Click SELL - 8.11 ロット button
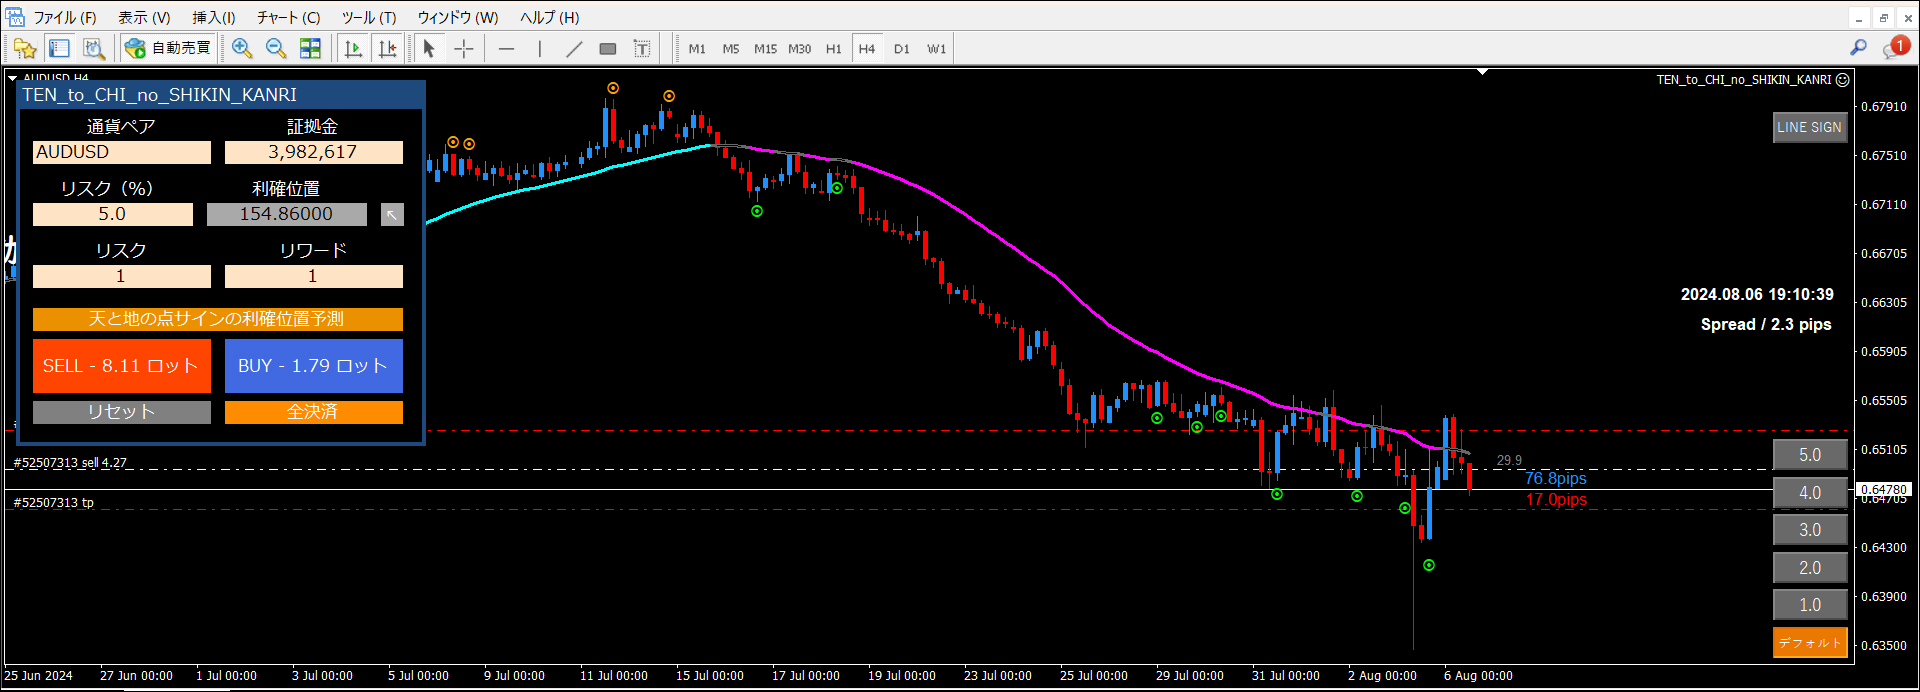 coord(122,366)
